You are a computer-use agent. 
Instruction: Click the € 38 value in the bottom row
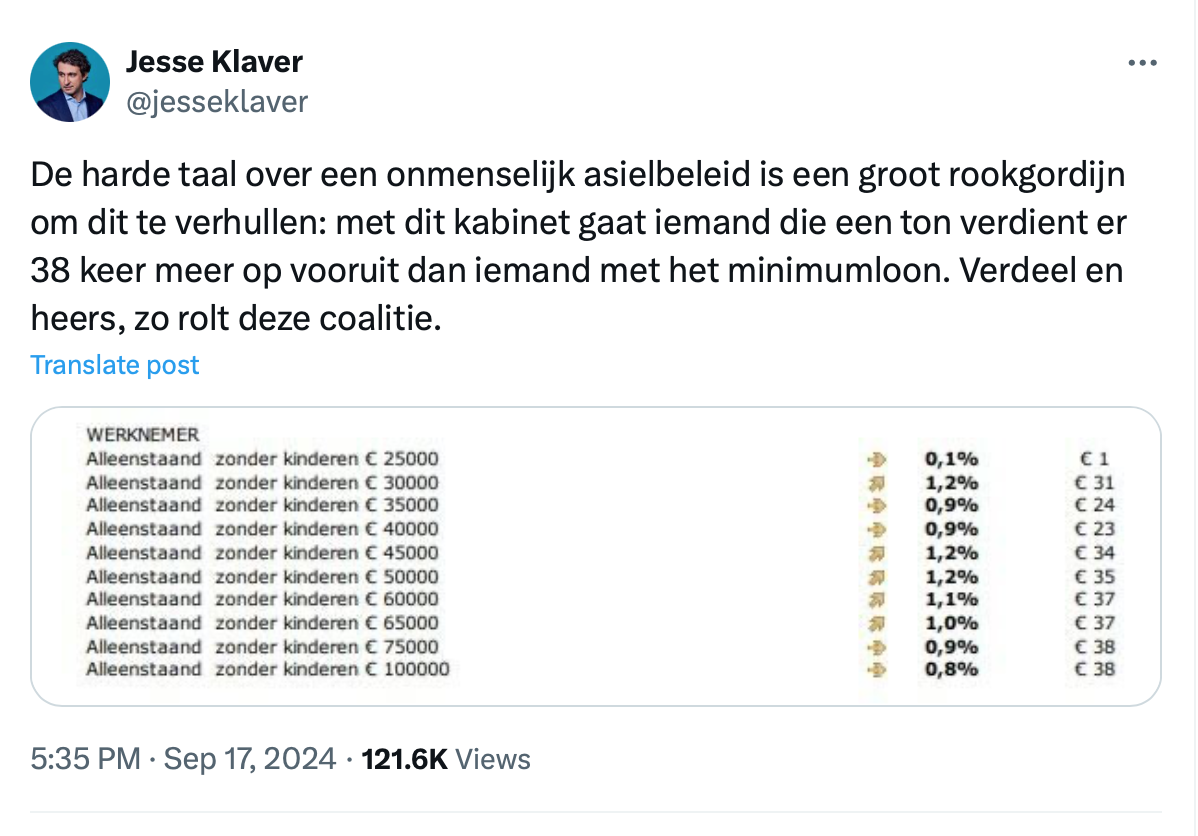pos(1094,670)
